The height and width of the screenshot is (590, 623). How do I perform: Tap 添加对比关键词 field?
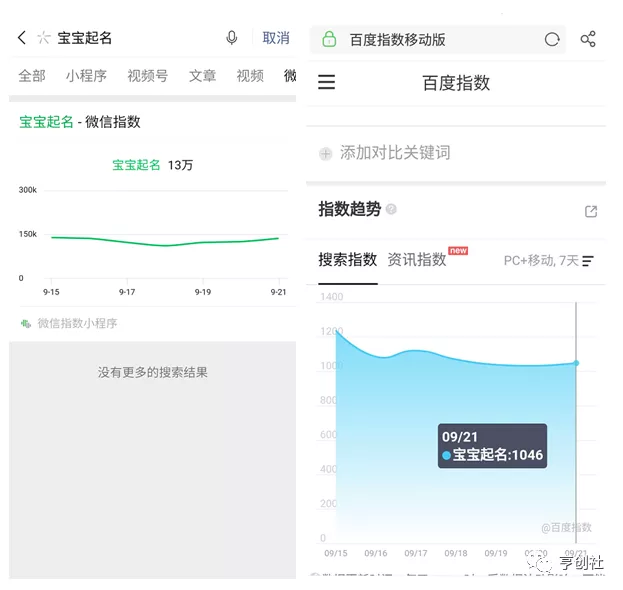pyautogui.click(x=395, y=153)
